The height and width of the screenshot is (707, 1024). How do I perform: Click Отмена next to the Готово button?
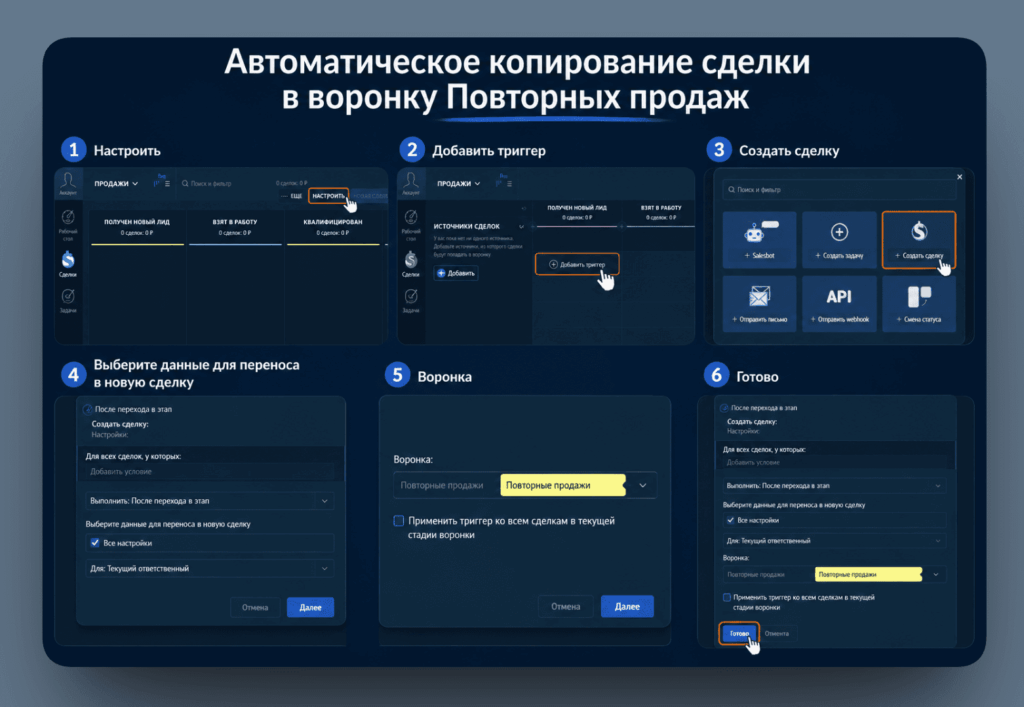(x=776, y=633)
